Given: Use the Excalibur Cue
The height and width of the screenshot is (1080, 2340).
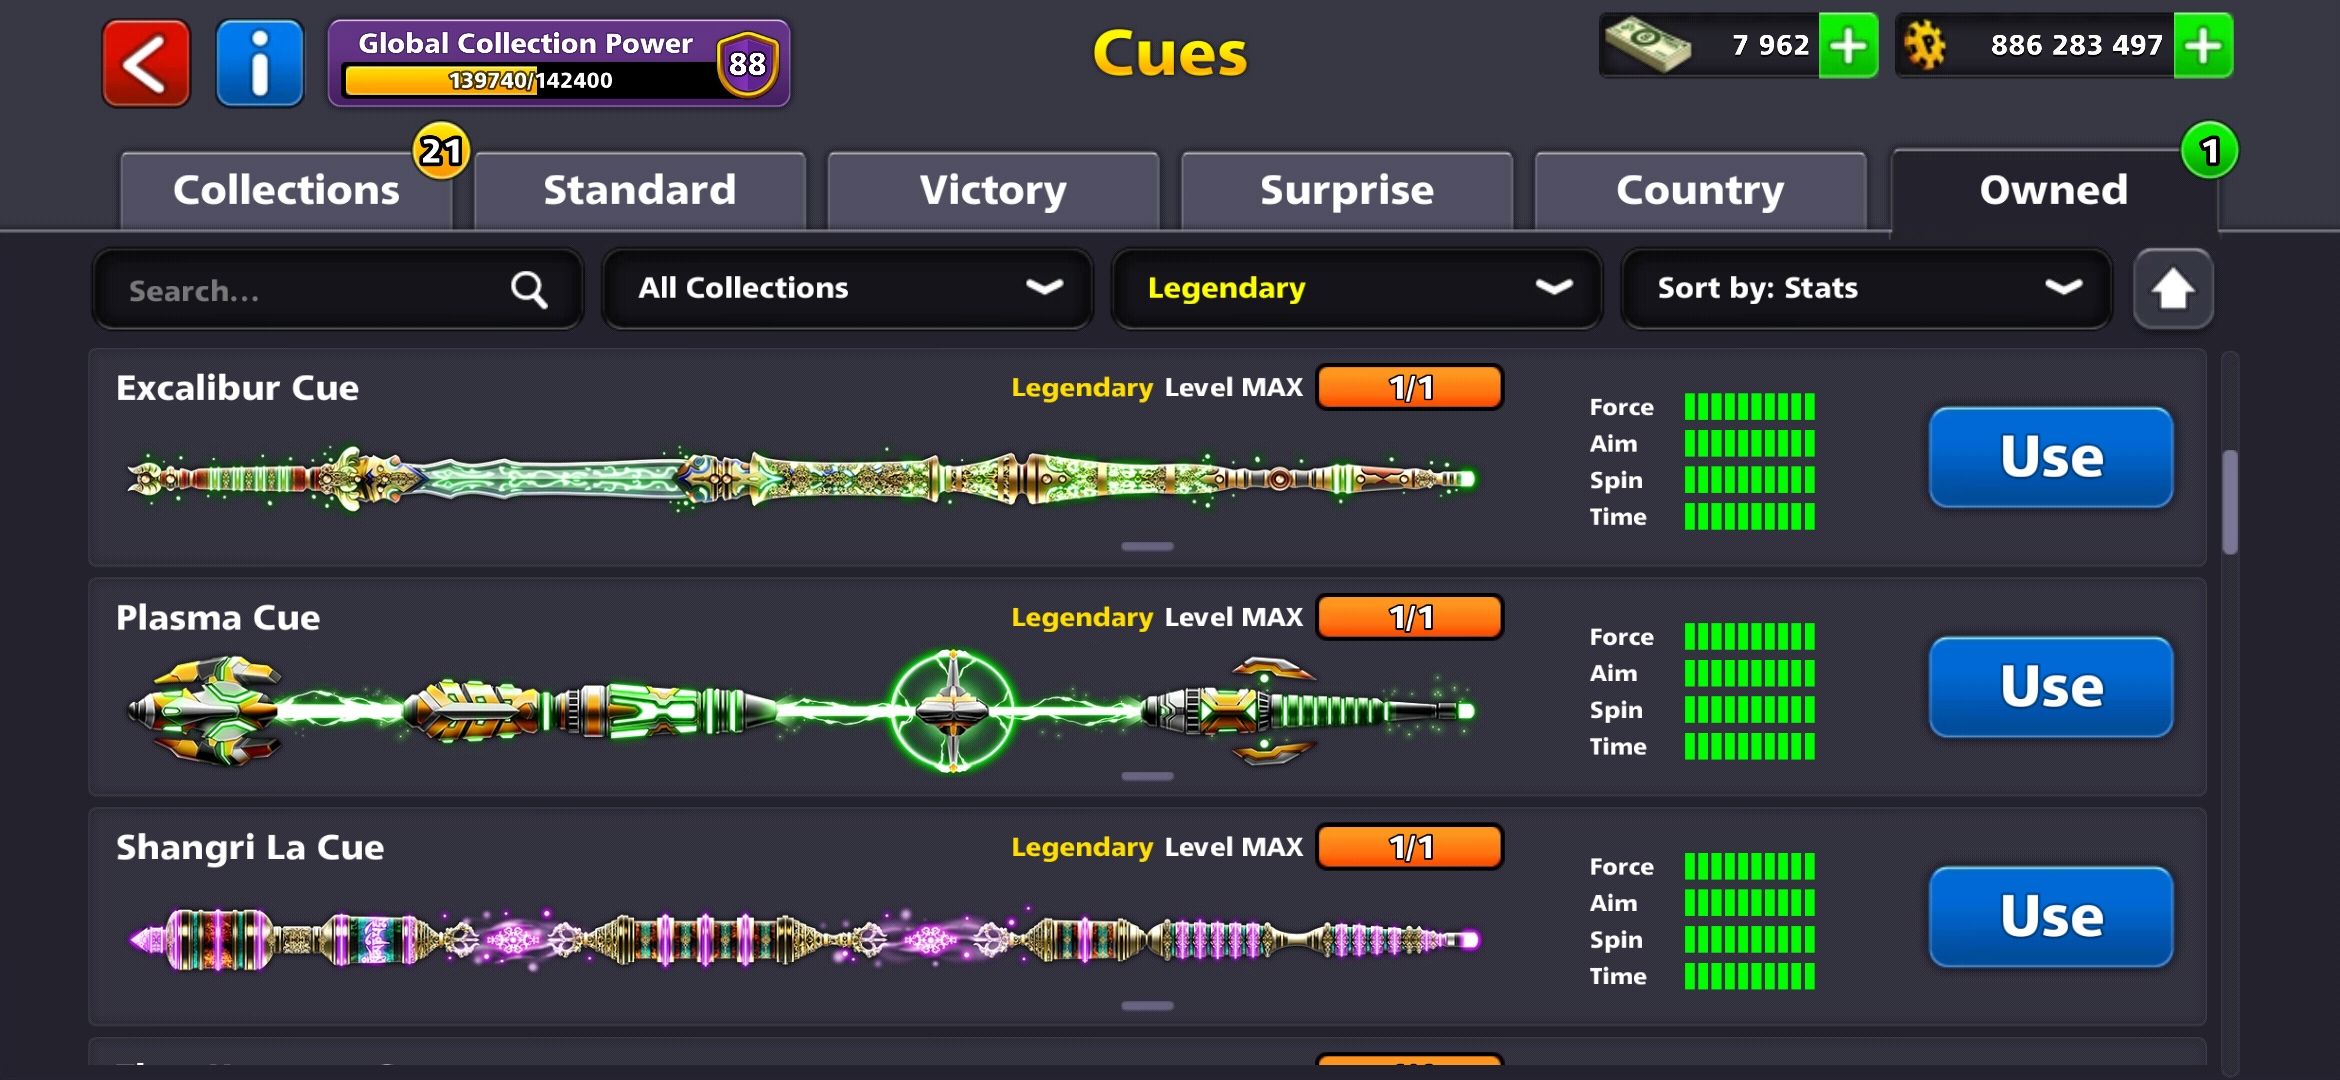Looking at the screenshot, I should click(2051, 457).
